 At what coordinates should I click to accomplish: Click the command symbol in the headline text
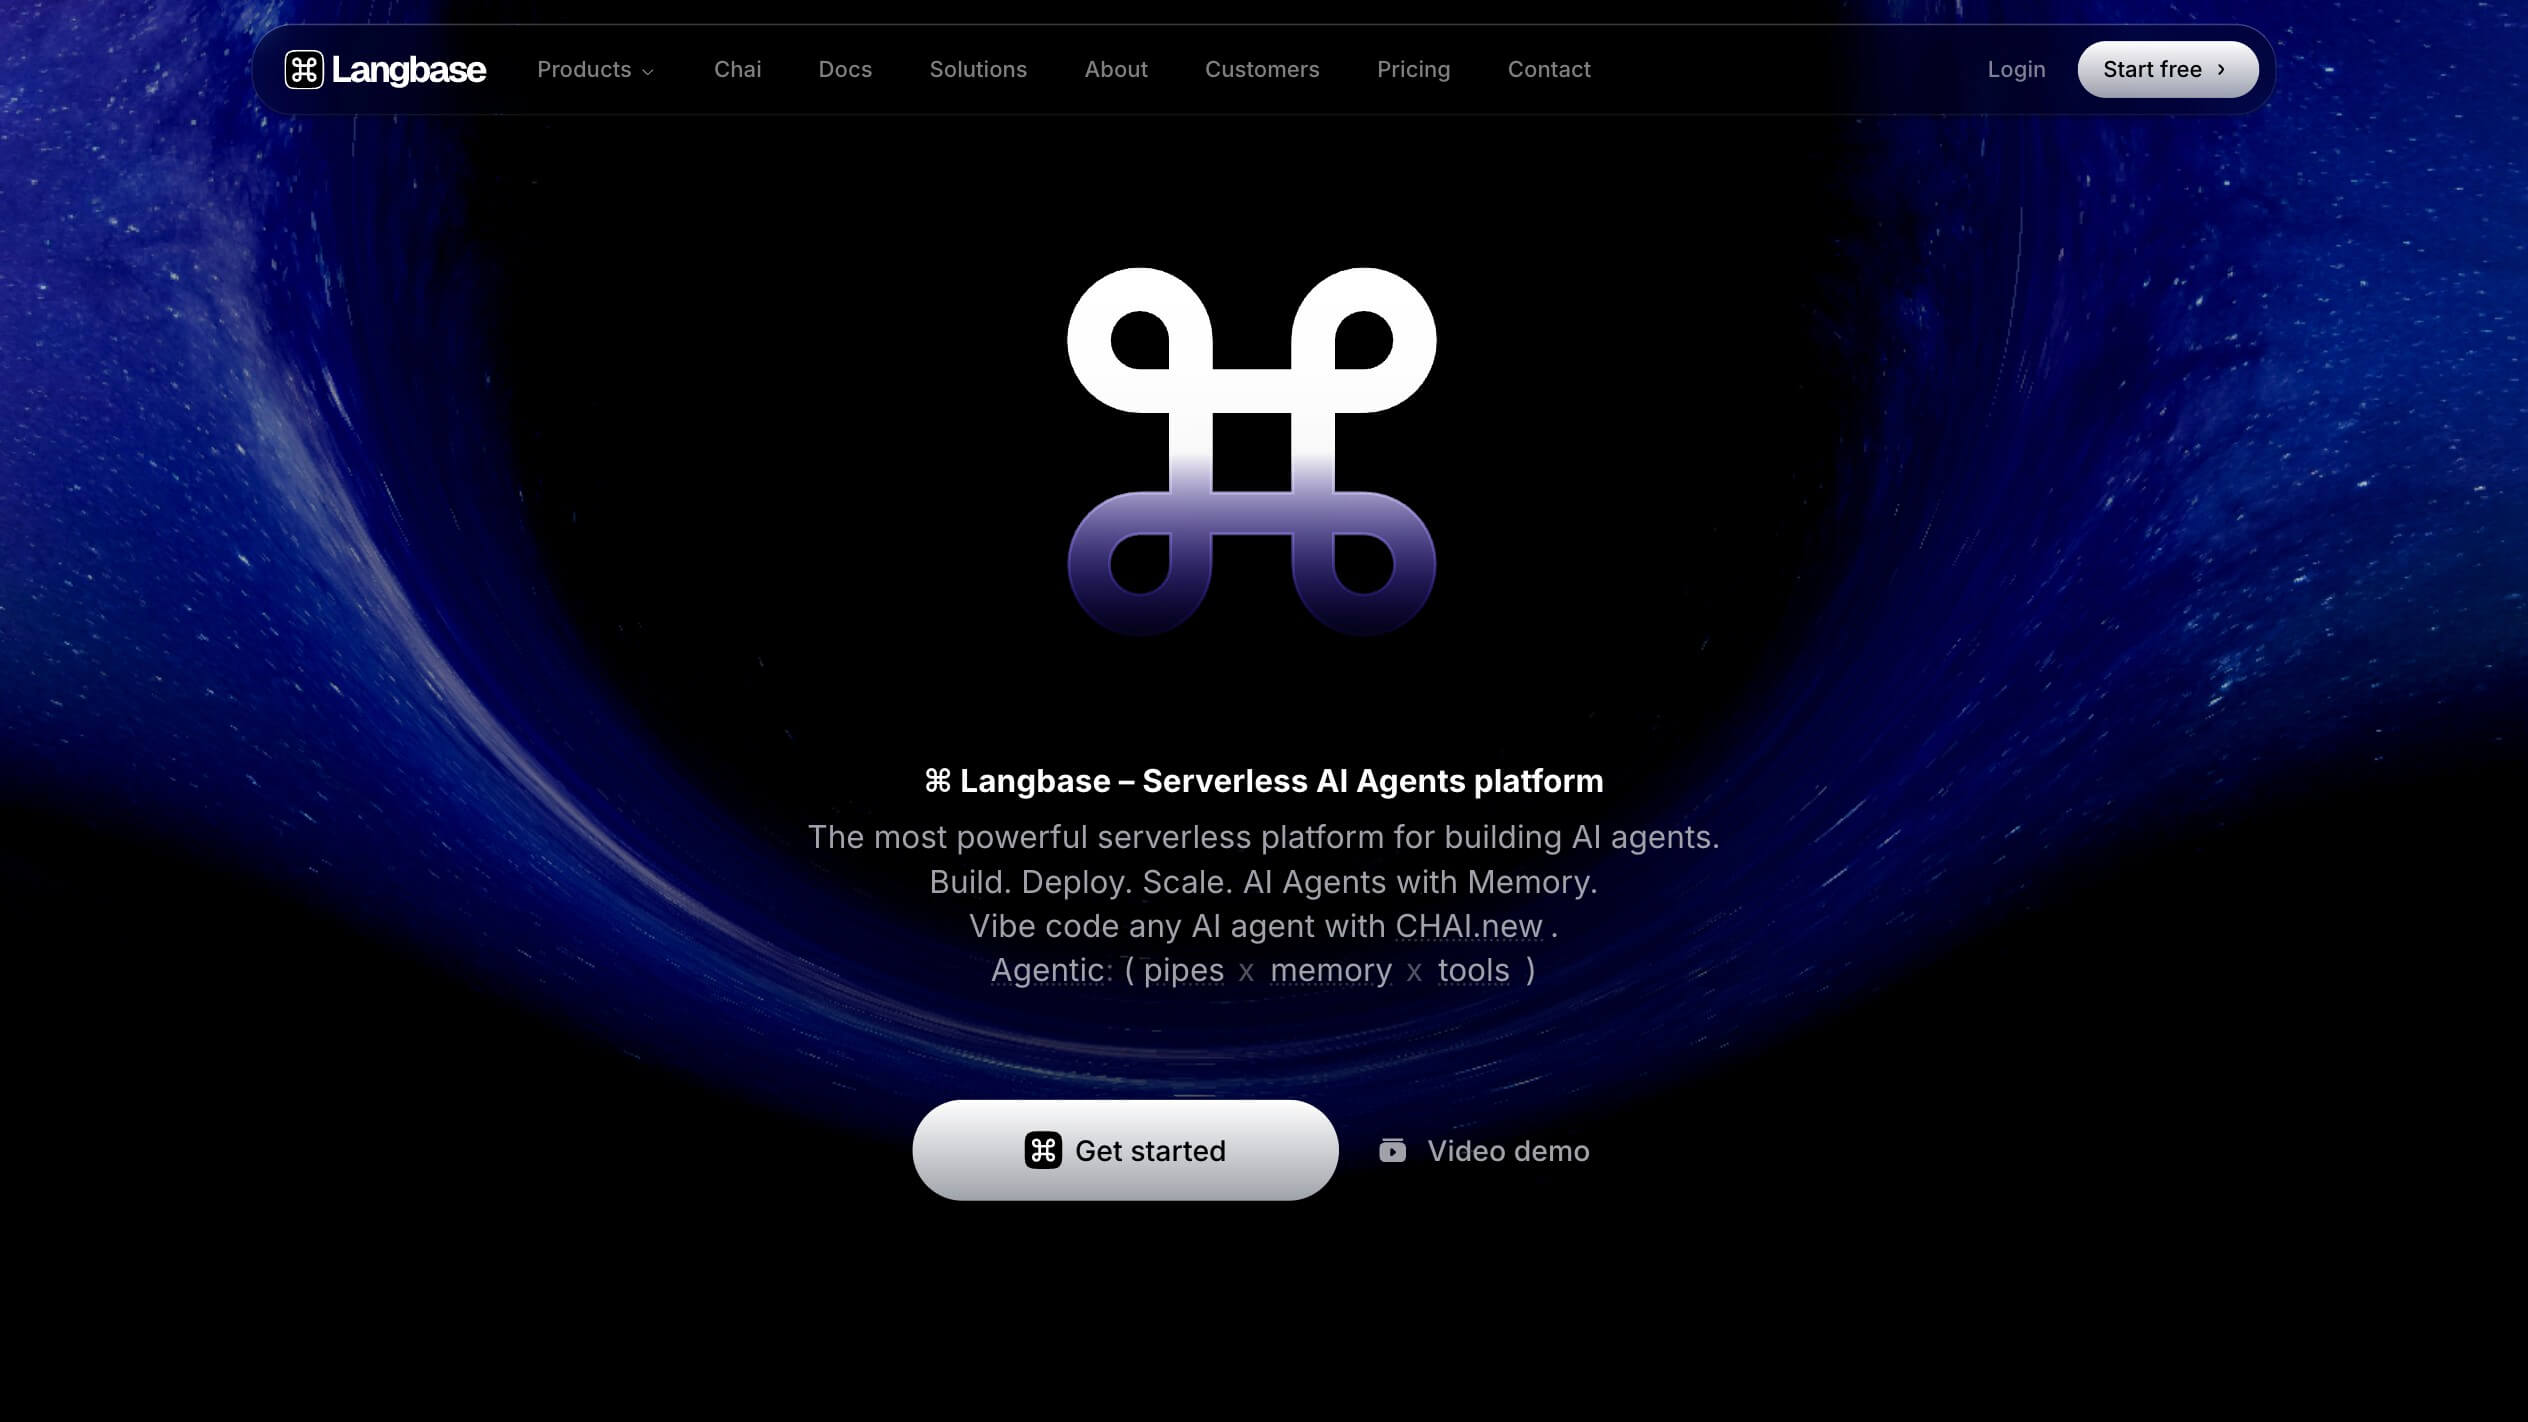(x=937, y=781)
